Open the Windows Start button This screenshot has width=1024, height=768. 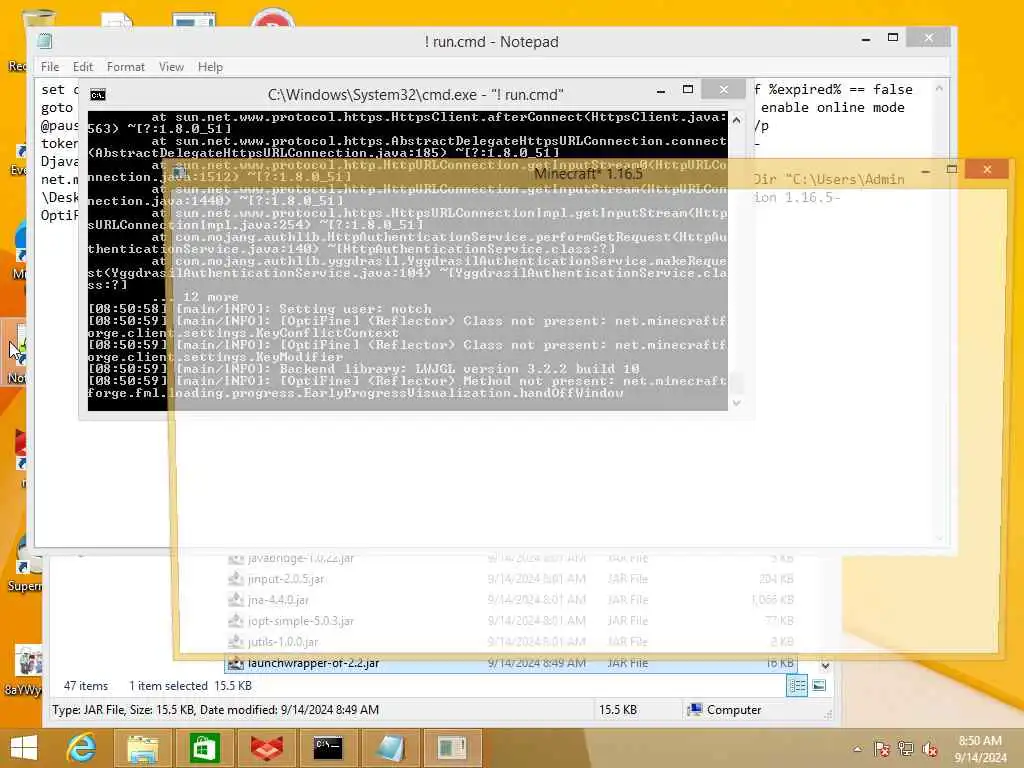click(x=24, y=748)
